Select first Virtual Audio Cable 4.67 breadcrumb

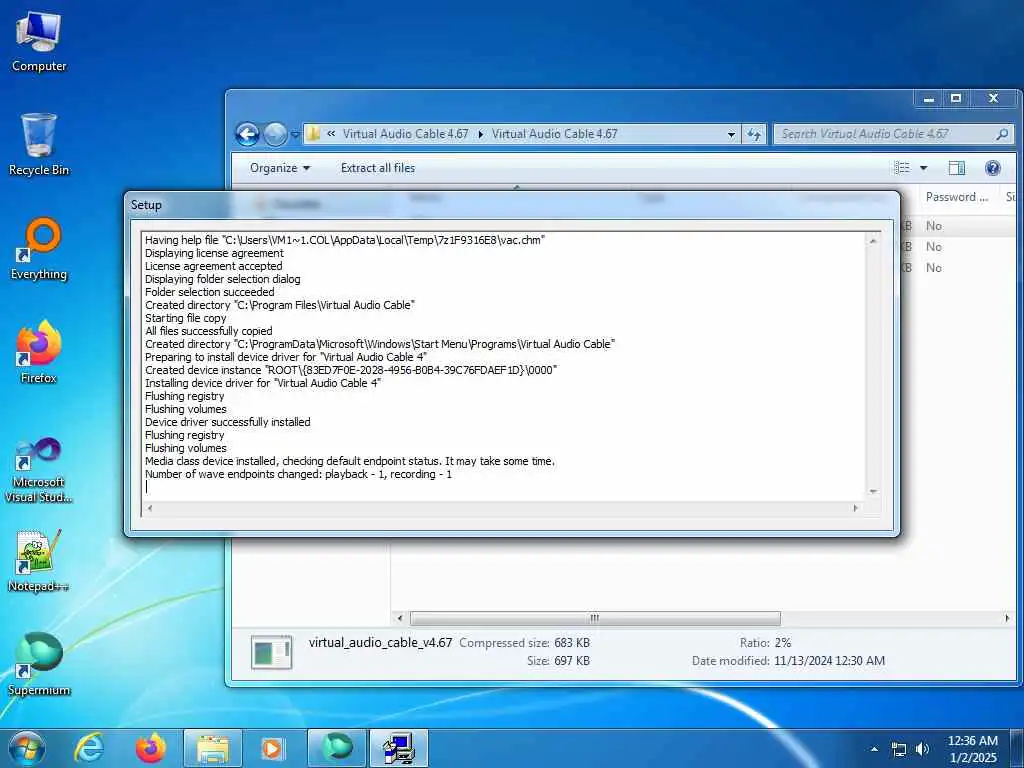406,134
